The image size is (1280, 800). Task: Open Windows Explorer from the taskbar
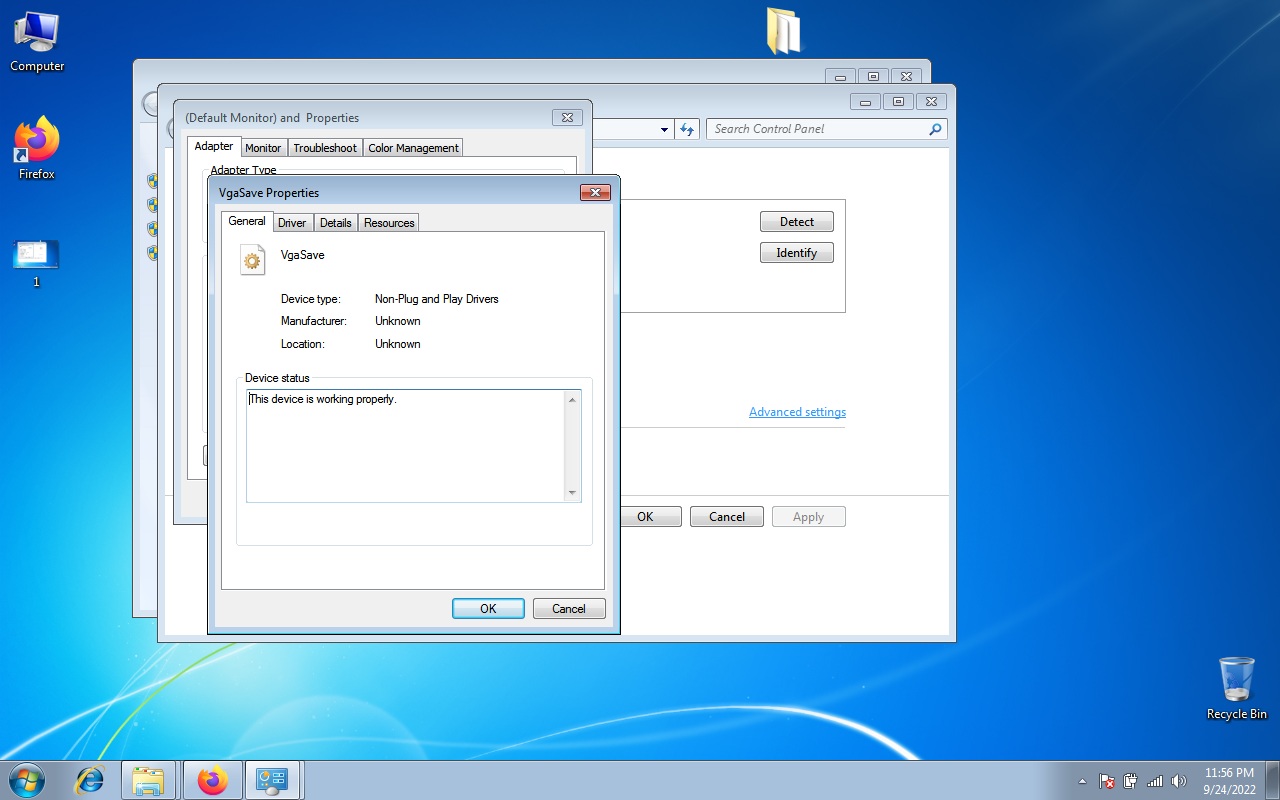point(149,780)
